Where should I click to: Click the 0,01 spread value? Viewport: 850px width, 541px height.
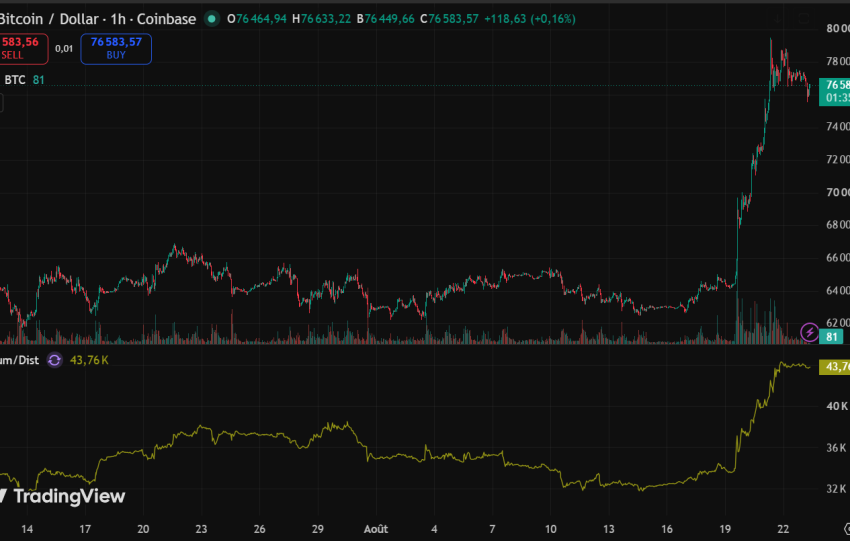tap(64, 49)
